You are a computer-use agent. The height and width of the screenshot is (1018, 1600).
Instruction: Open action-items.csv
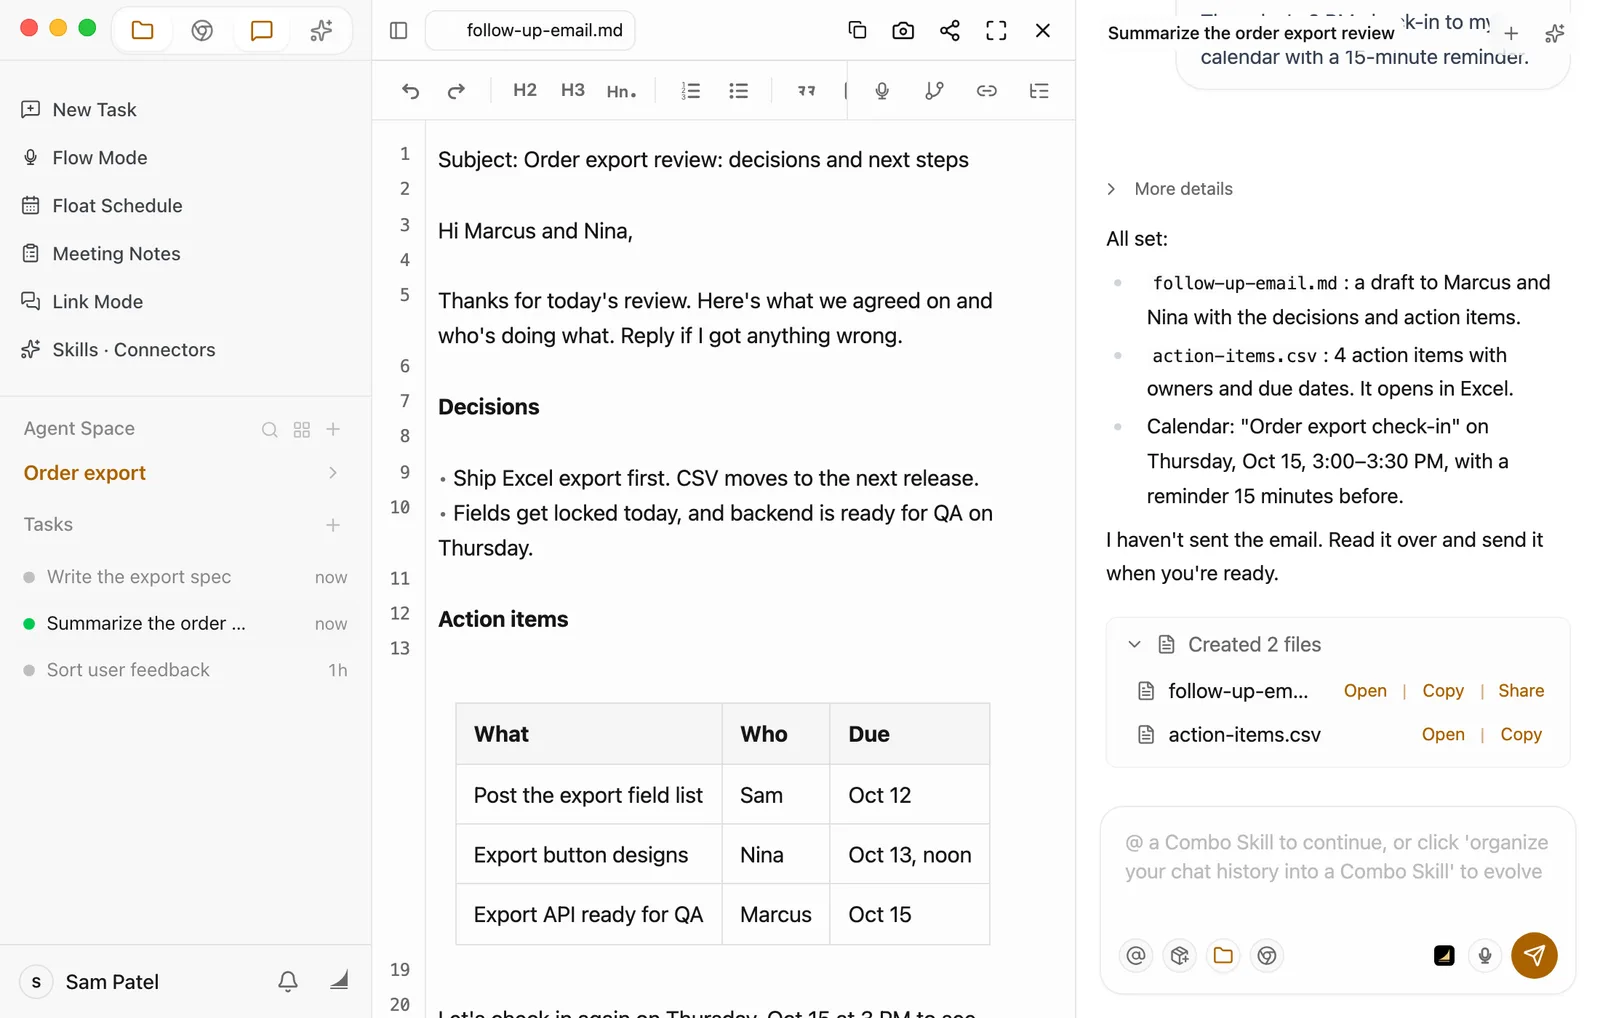coord(1443,735)
